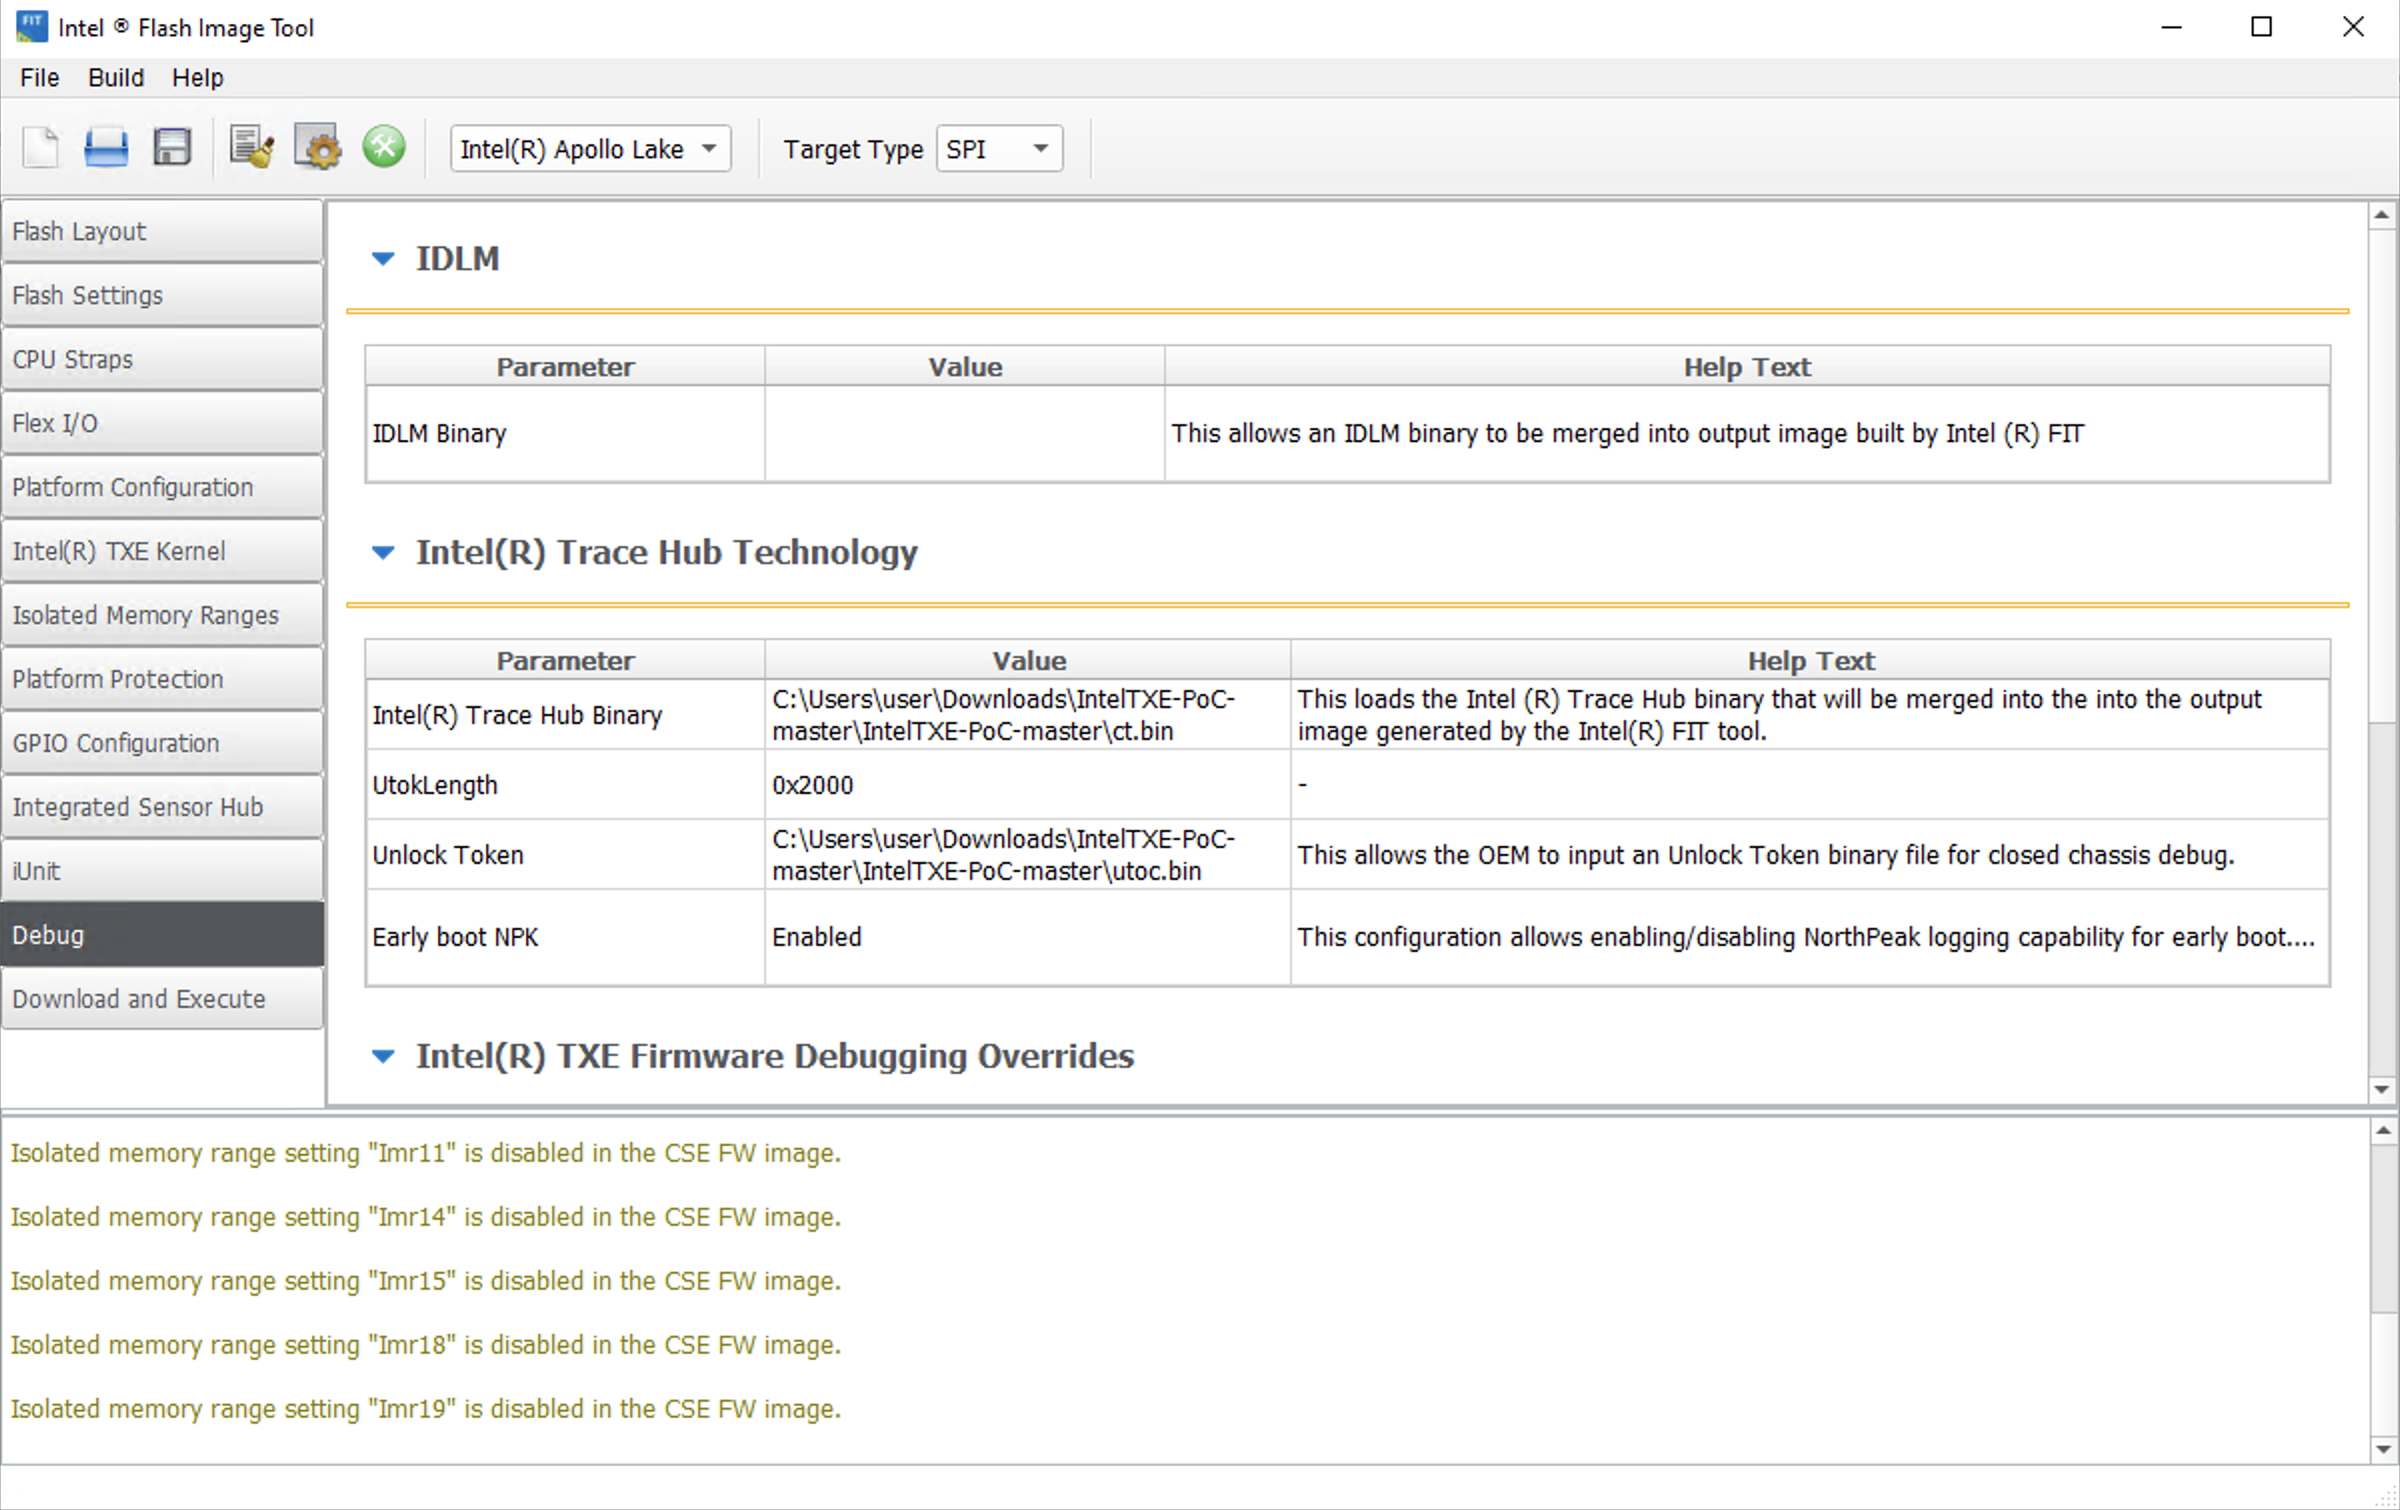Click the closed chassis debug help text

point(1766,855)
